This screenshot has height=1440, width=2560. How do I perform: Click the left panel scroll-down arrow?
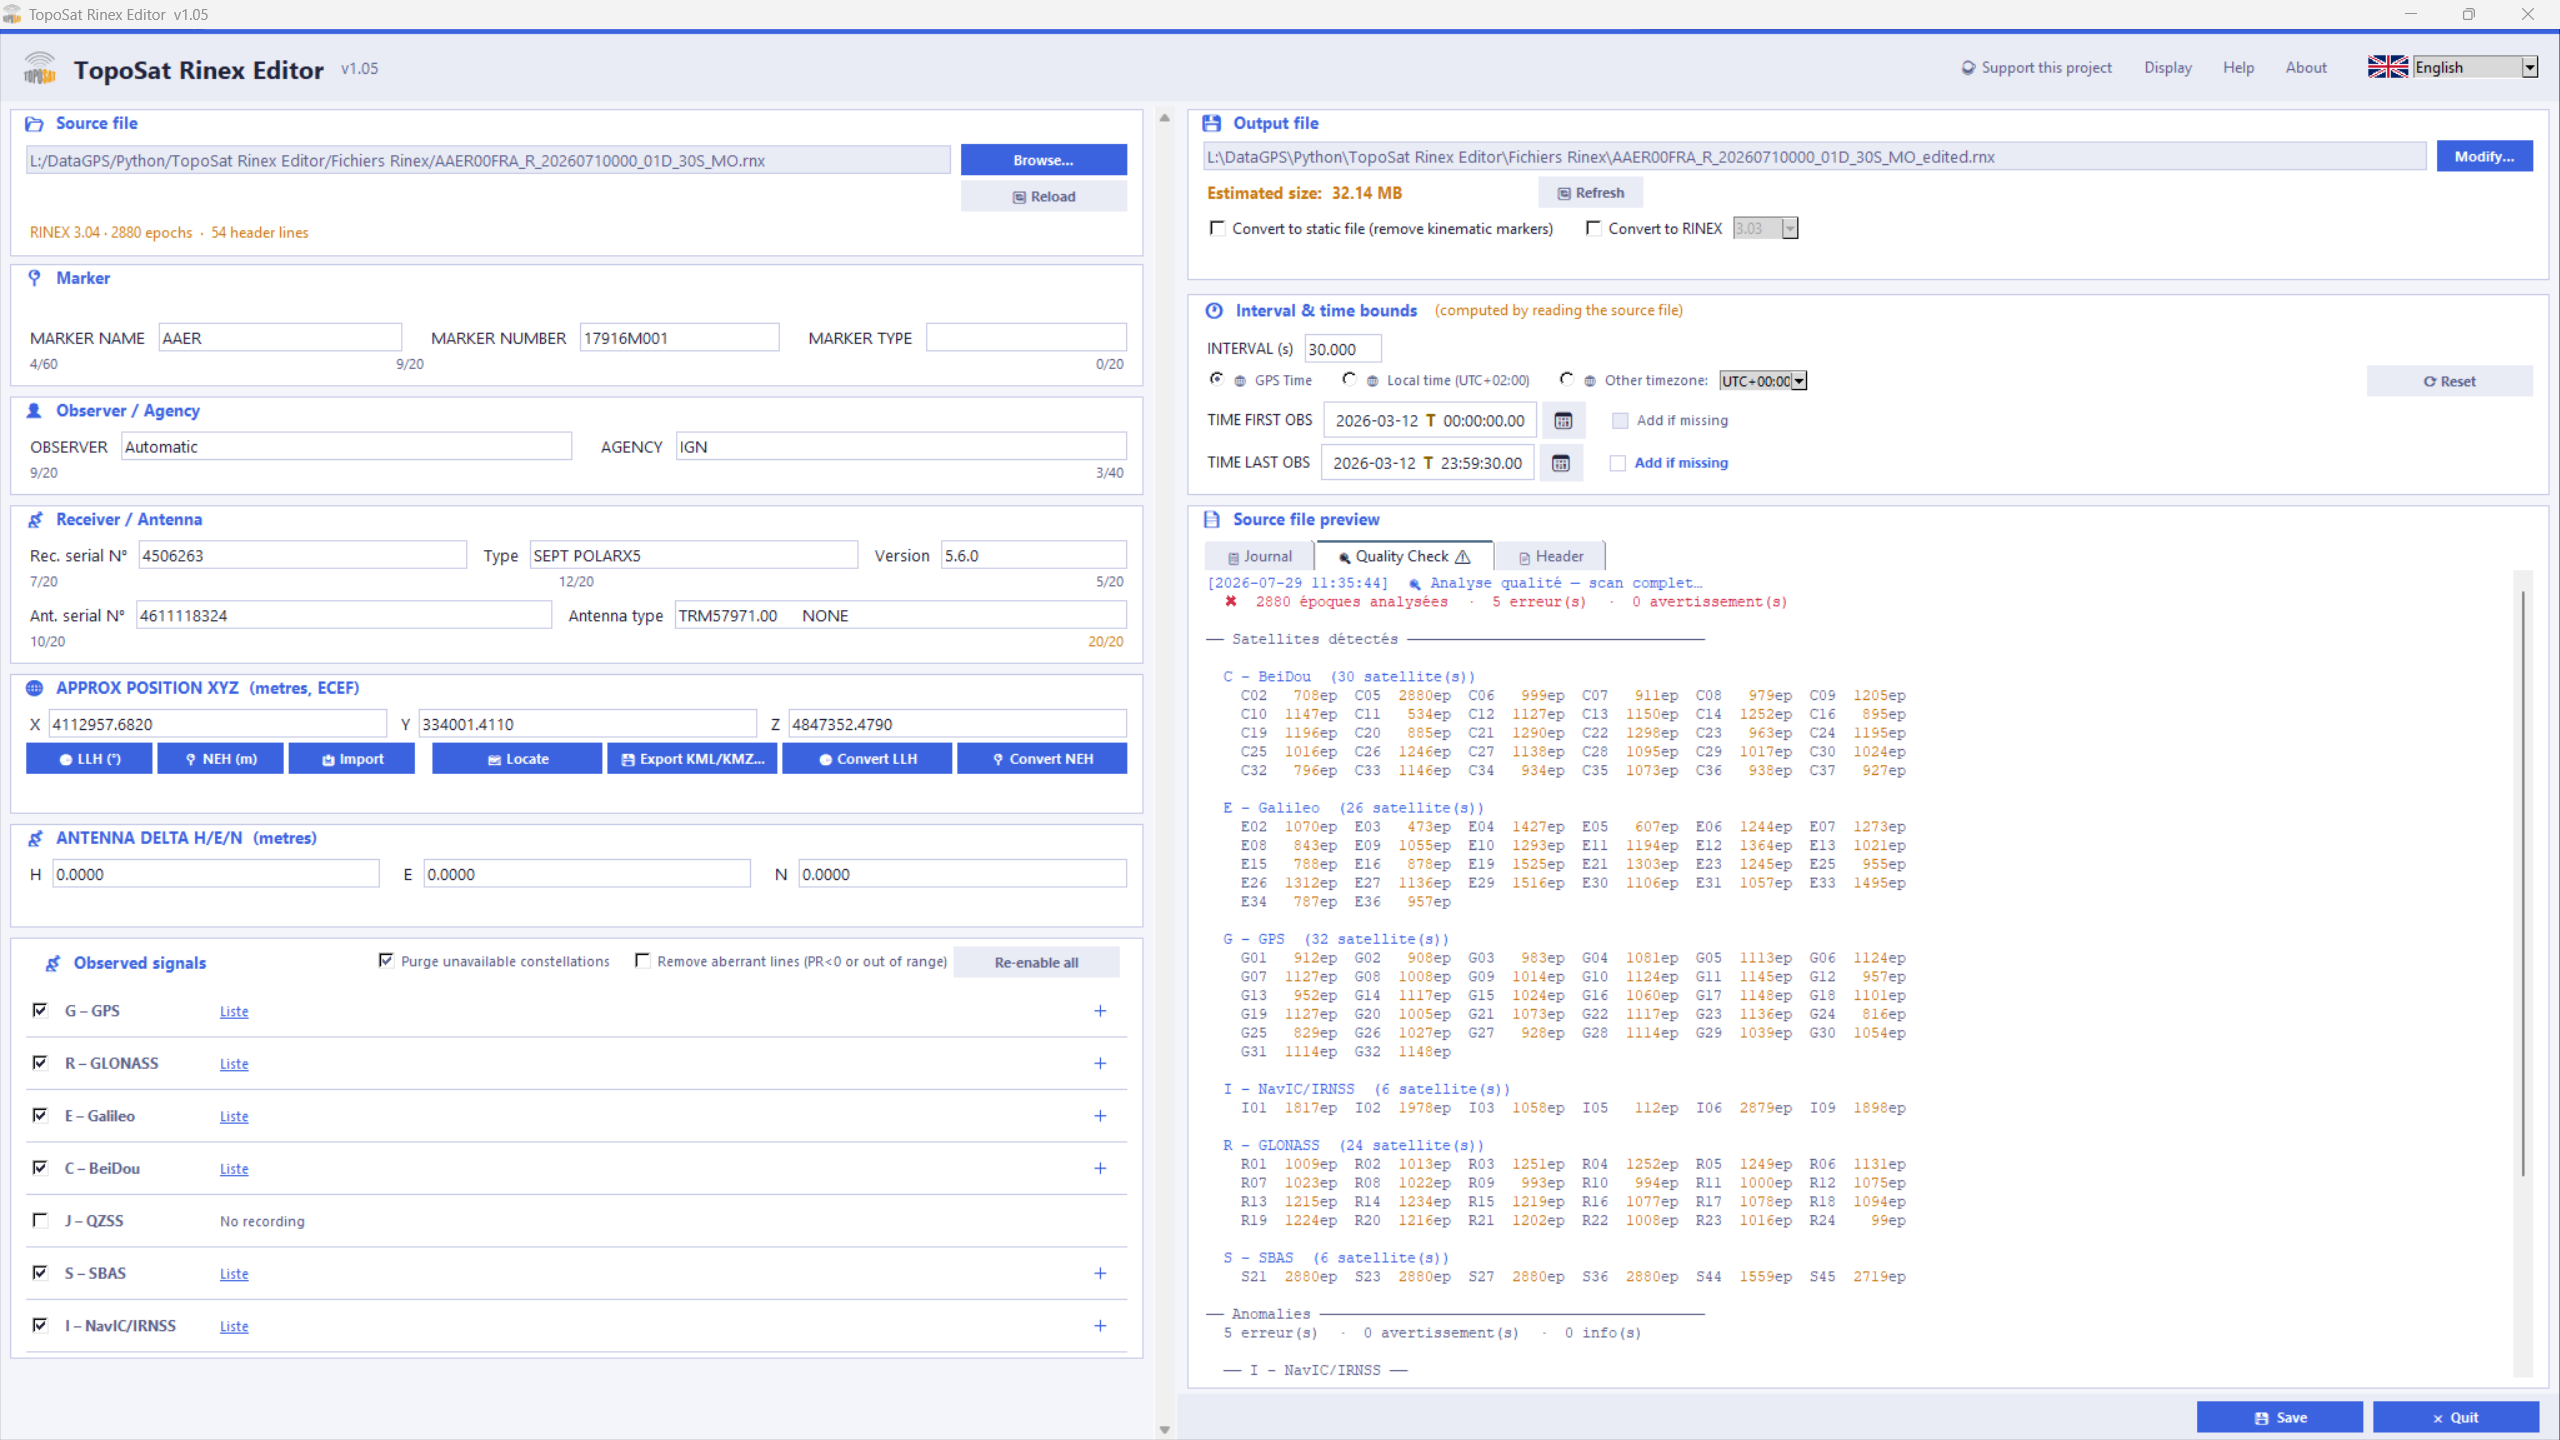point(1165,1429)
